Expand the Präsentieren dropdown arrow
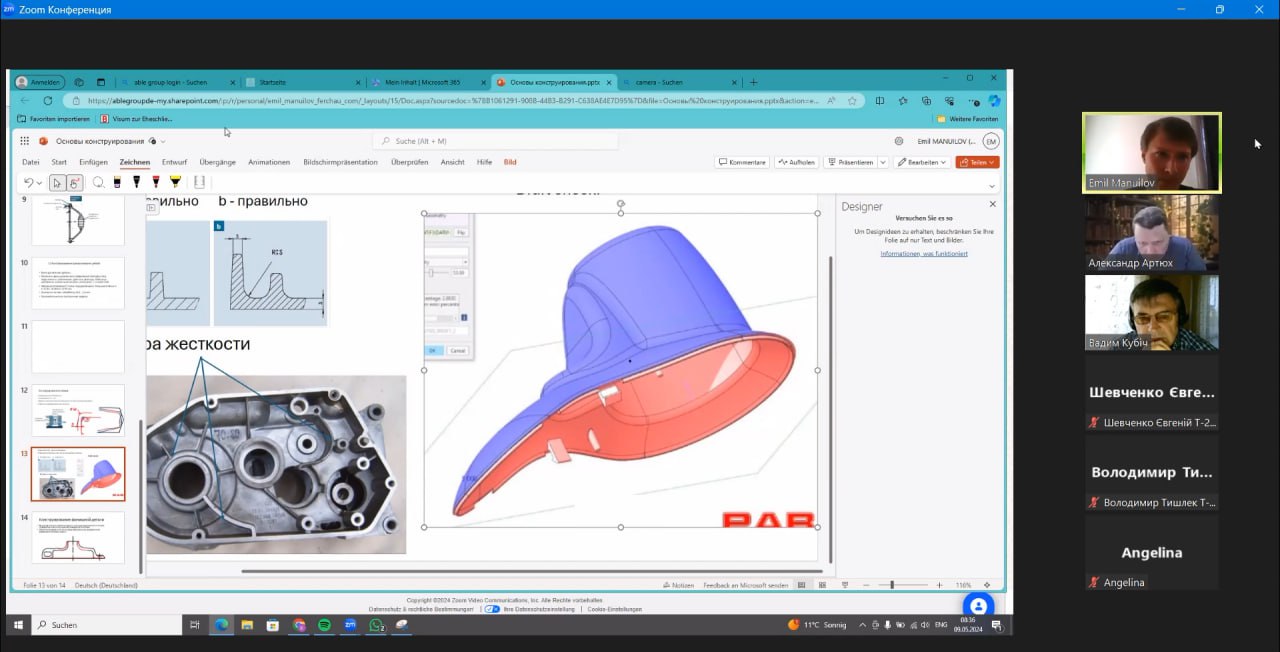Image resolution: width=1280 pixels, height=652 pixels. pyautogui.click(x=882, y=162)
